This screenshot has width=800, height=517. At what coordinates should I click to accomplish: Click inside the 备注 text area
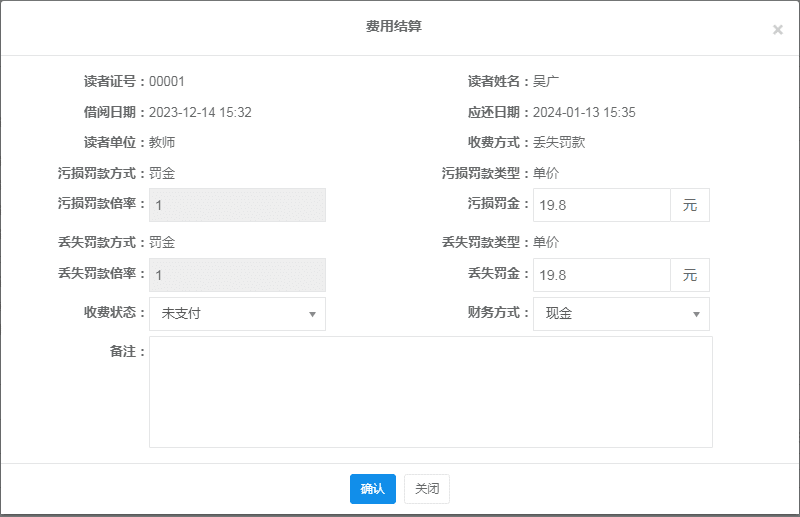(430, 392)
